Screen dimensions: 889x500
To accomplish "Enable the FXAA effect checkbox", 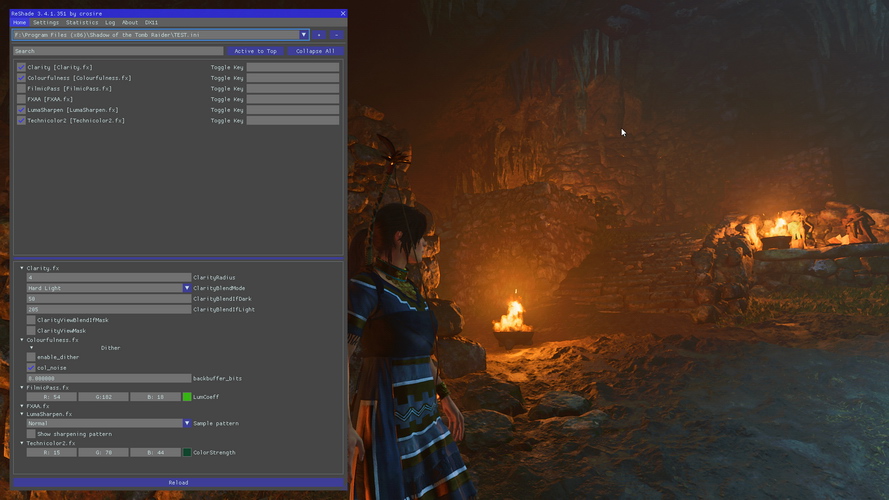I will 22,99.
